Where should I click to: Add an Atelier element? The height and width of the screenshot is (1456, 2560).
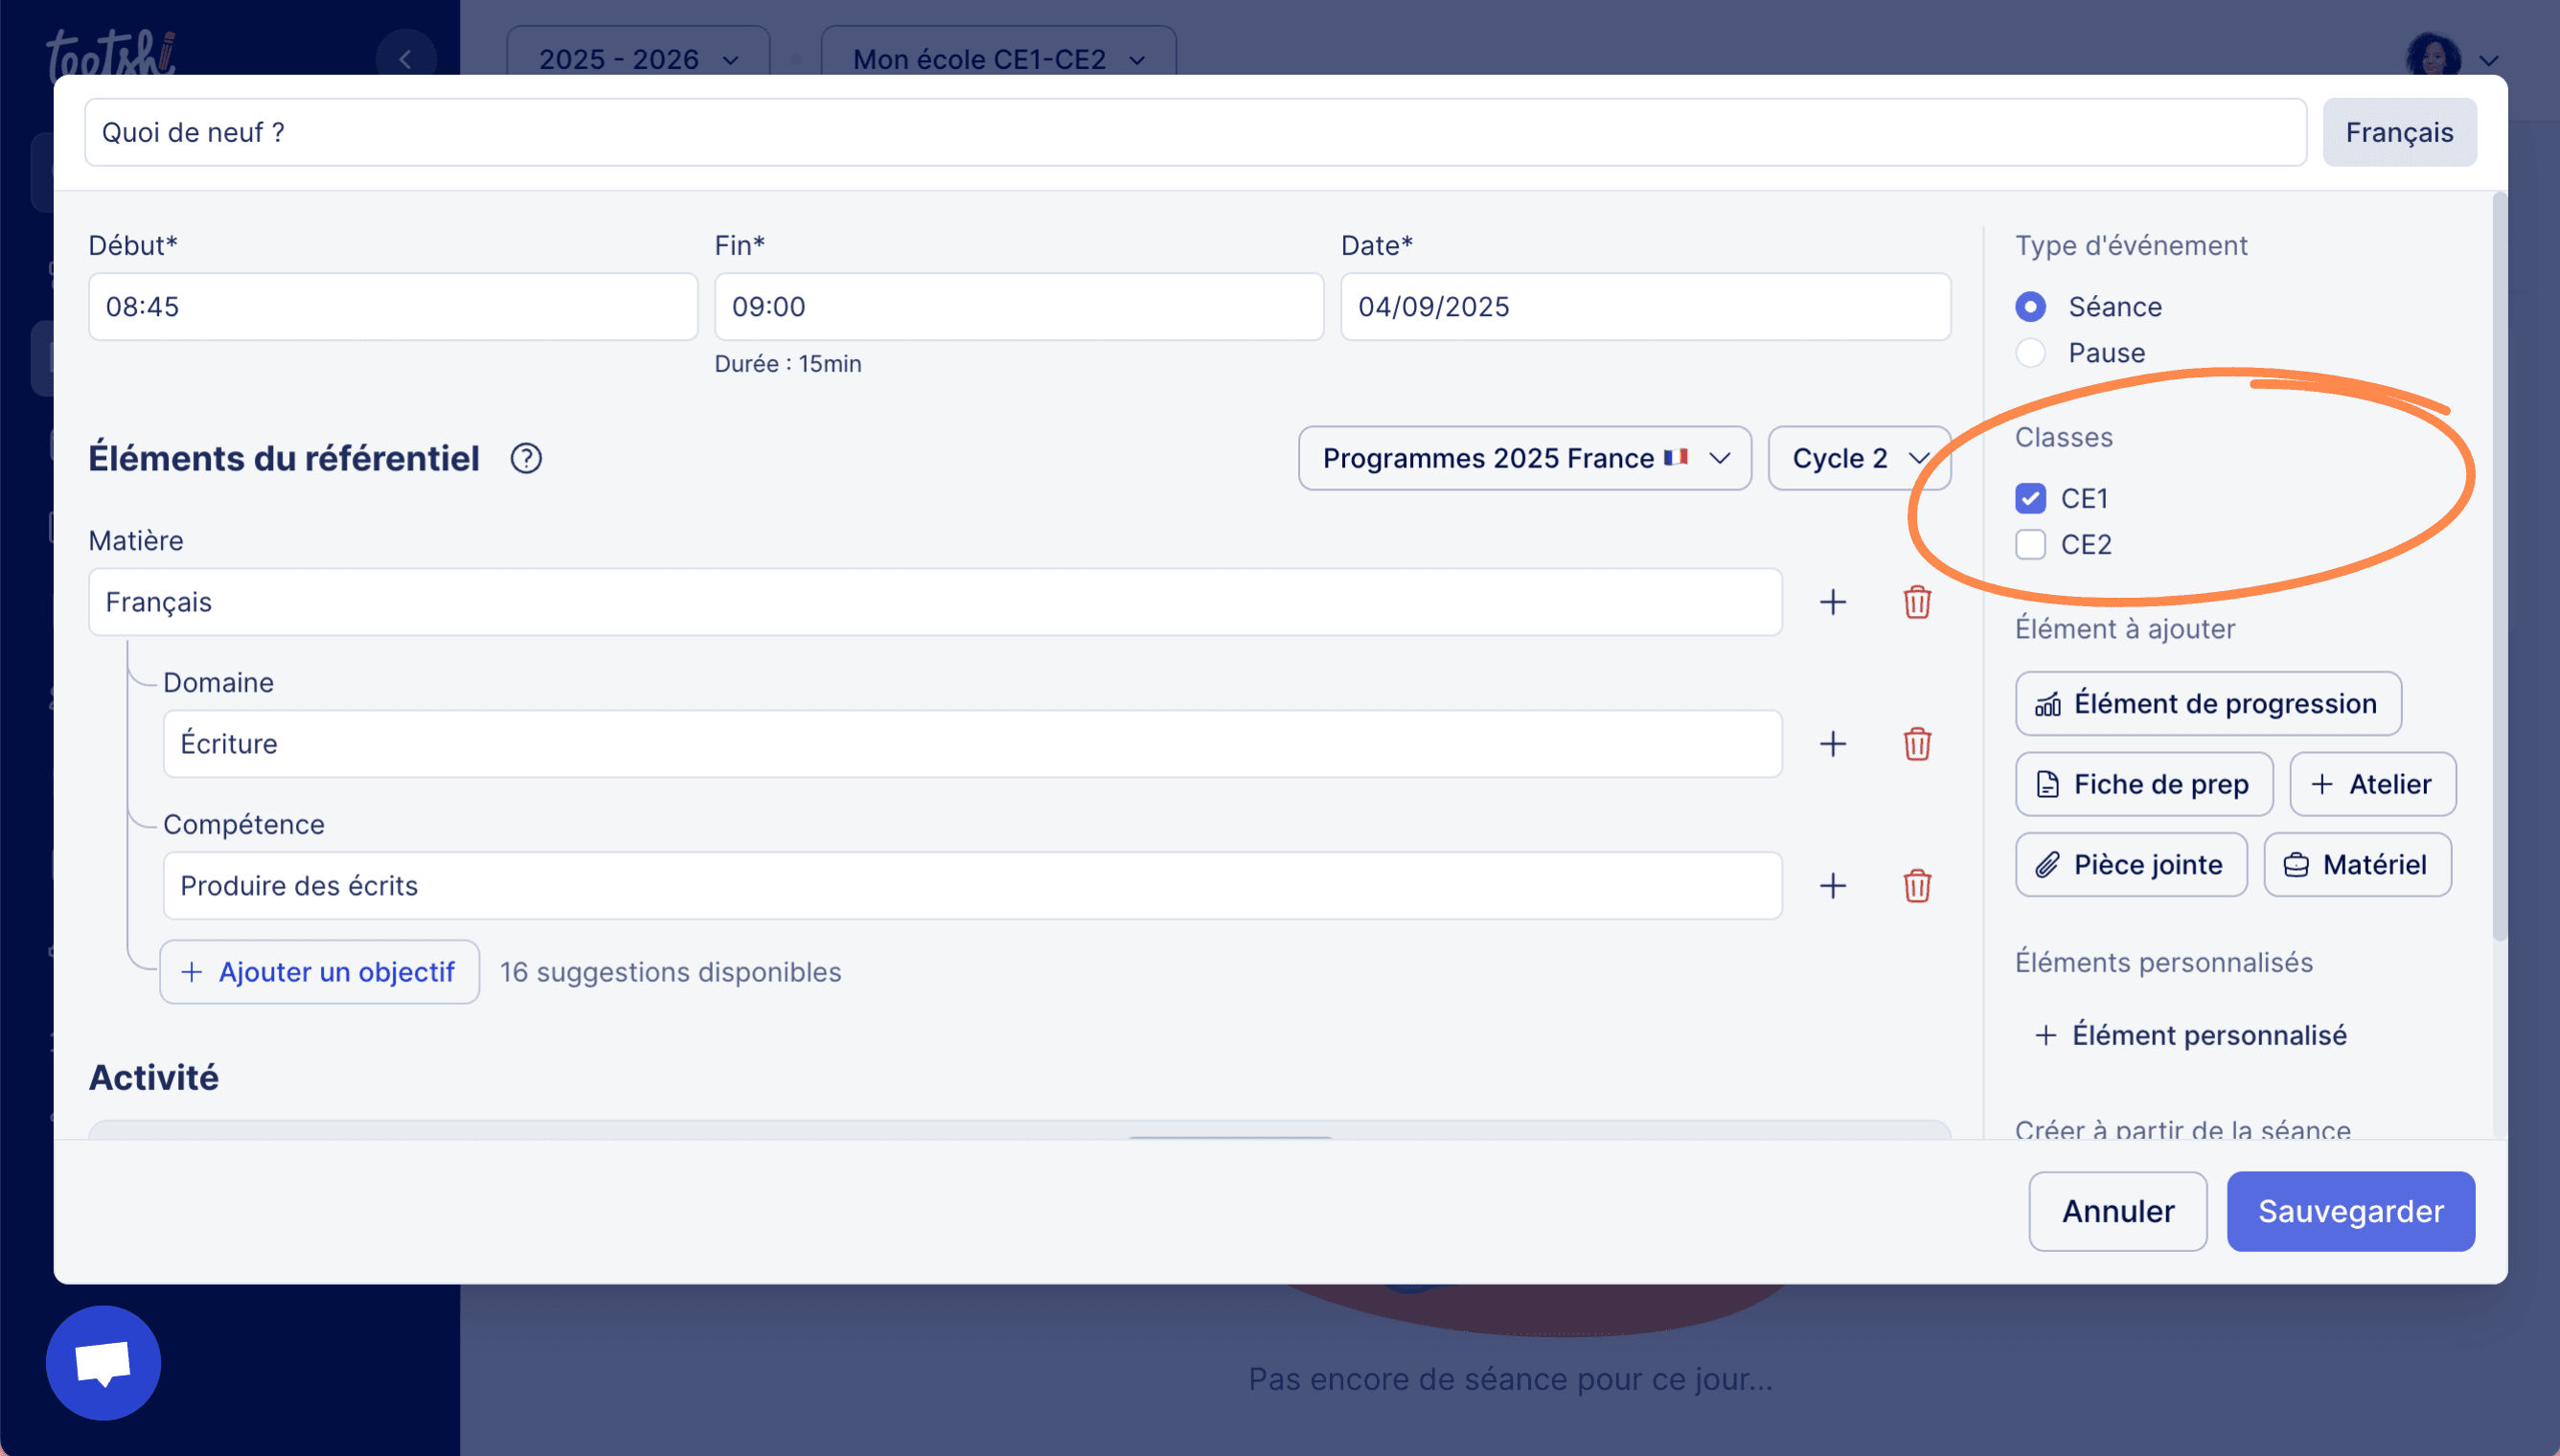[x=2372, y=784]
